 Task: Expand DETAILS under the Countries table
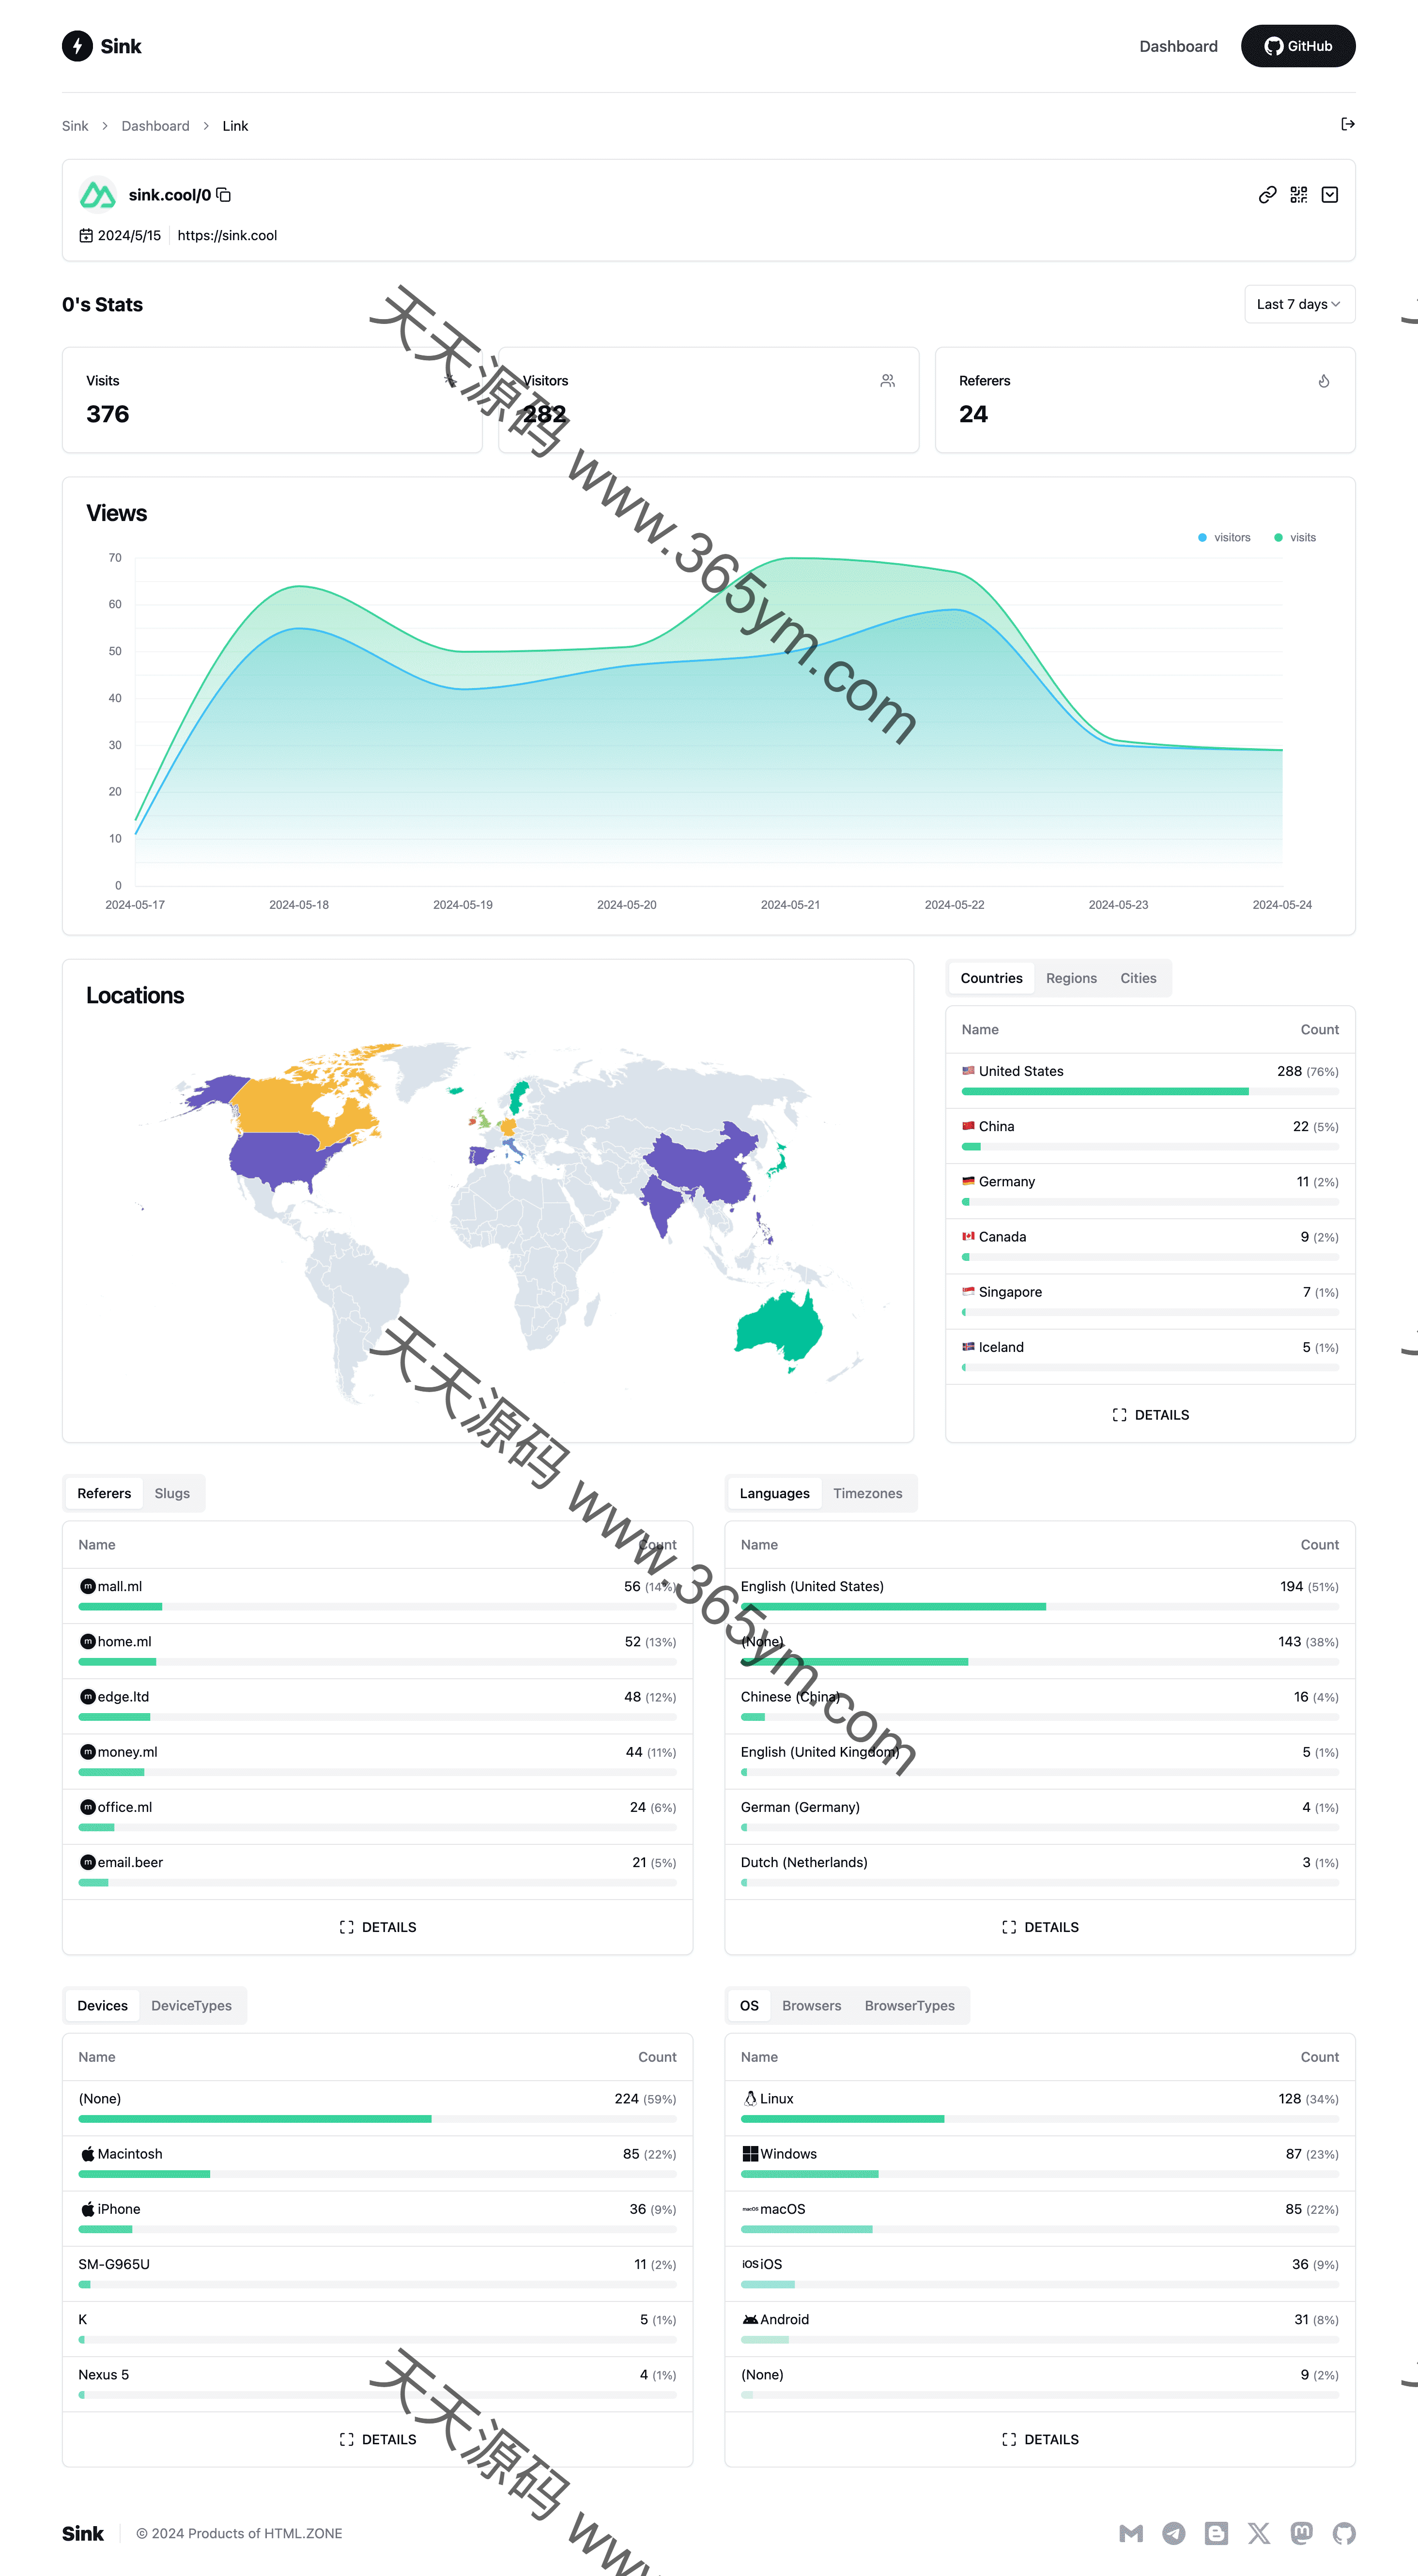[x=1150, y=1415]
